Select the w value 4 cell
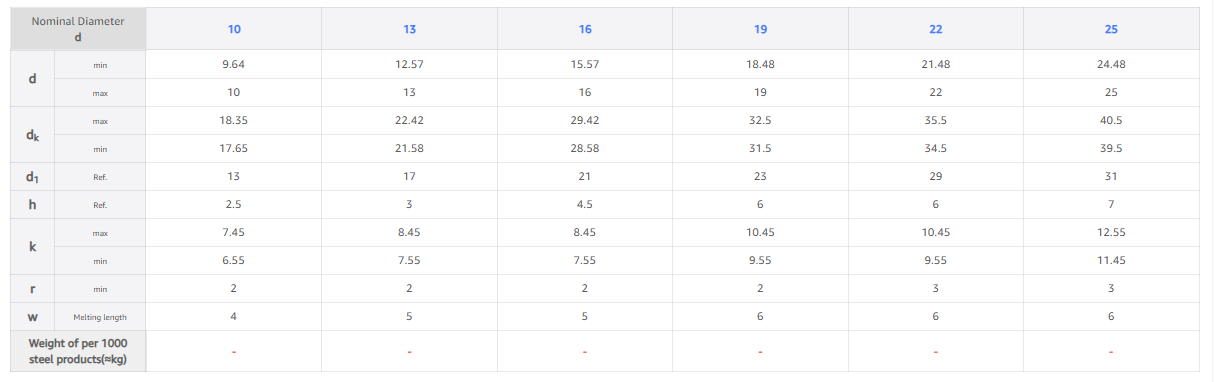This screenshot has width=1215, height=382. 234,316
